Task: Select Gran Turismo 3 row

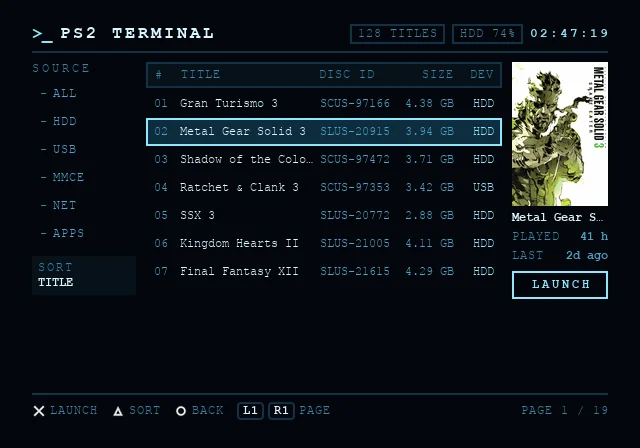Action: coord(324,103)
